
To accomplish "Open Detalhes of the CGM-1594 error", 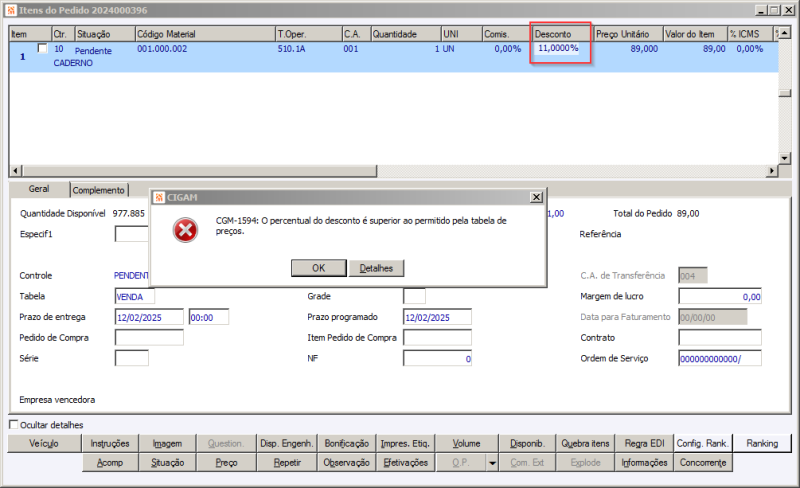I will tap(376, 268).
